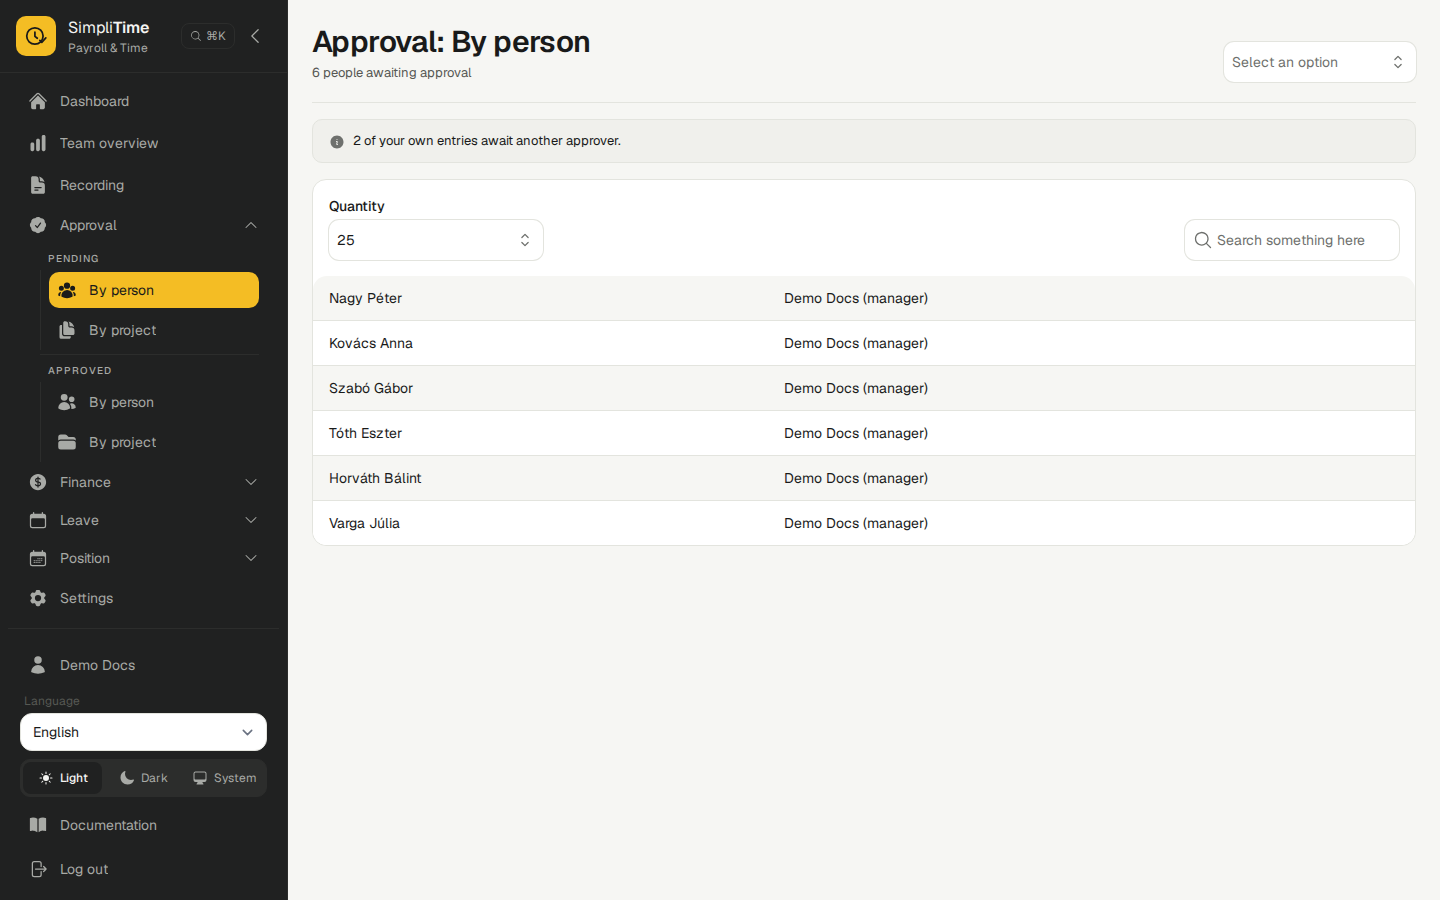Screen dimensions: 1440x900
Task: Collapse the sidebar with the left chevron
Action: pyautogui.click(x=255, y=36)
